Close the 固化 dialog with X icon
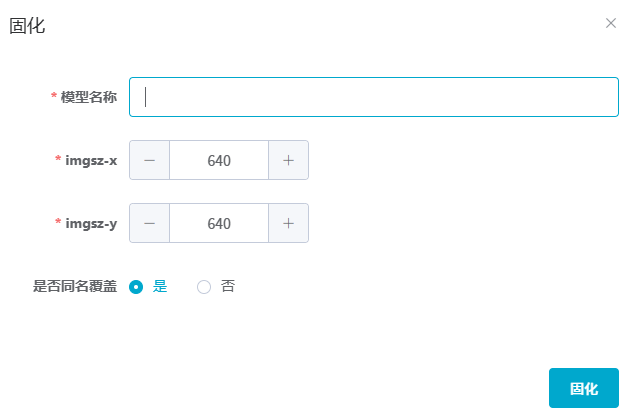The width and height of the screenshot is (631, 413). (x=611, y=23)
